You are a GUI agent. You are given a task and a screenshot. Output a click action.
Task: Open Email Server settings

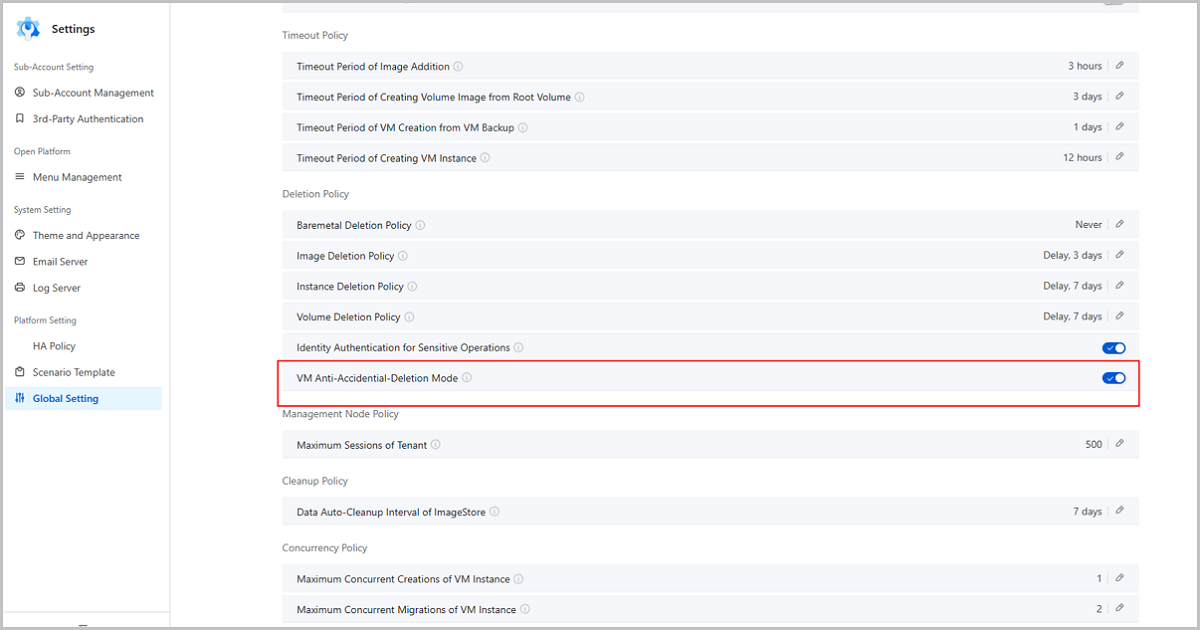tap(60, 262)
